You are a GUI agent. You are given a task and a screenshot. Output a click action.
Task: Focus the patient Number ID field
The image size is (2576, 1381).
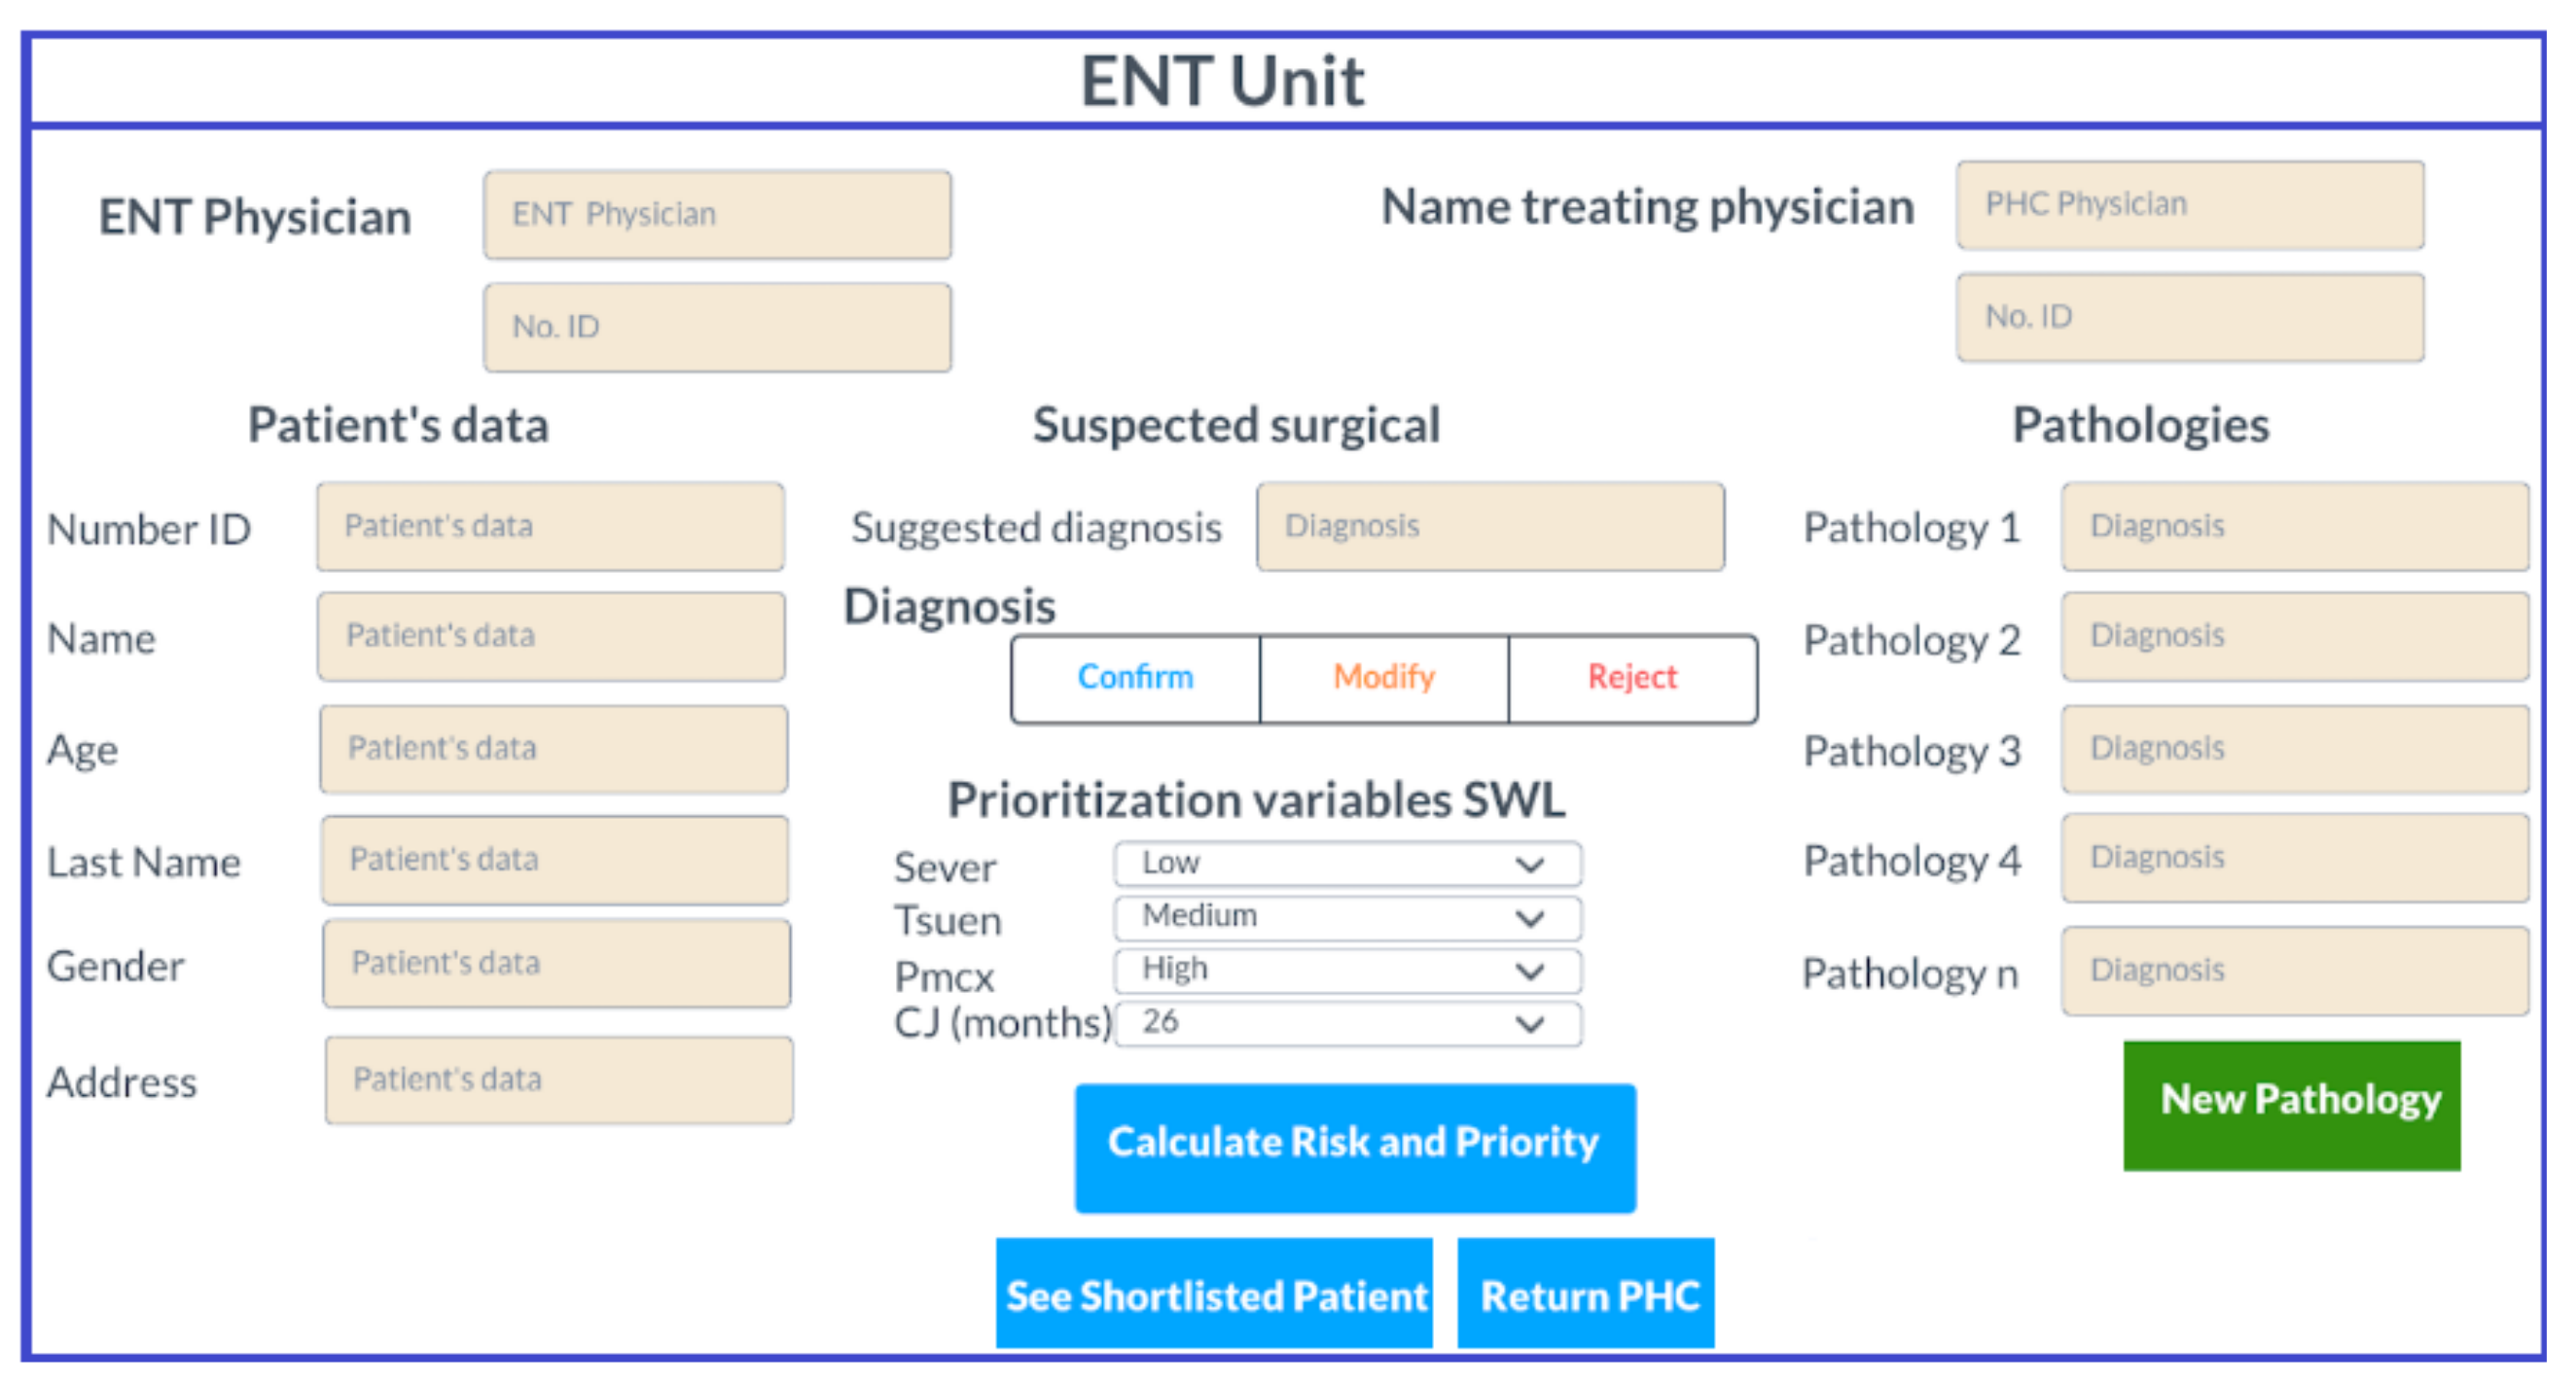[x=550, y=526]
